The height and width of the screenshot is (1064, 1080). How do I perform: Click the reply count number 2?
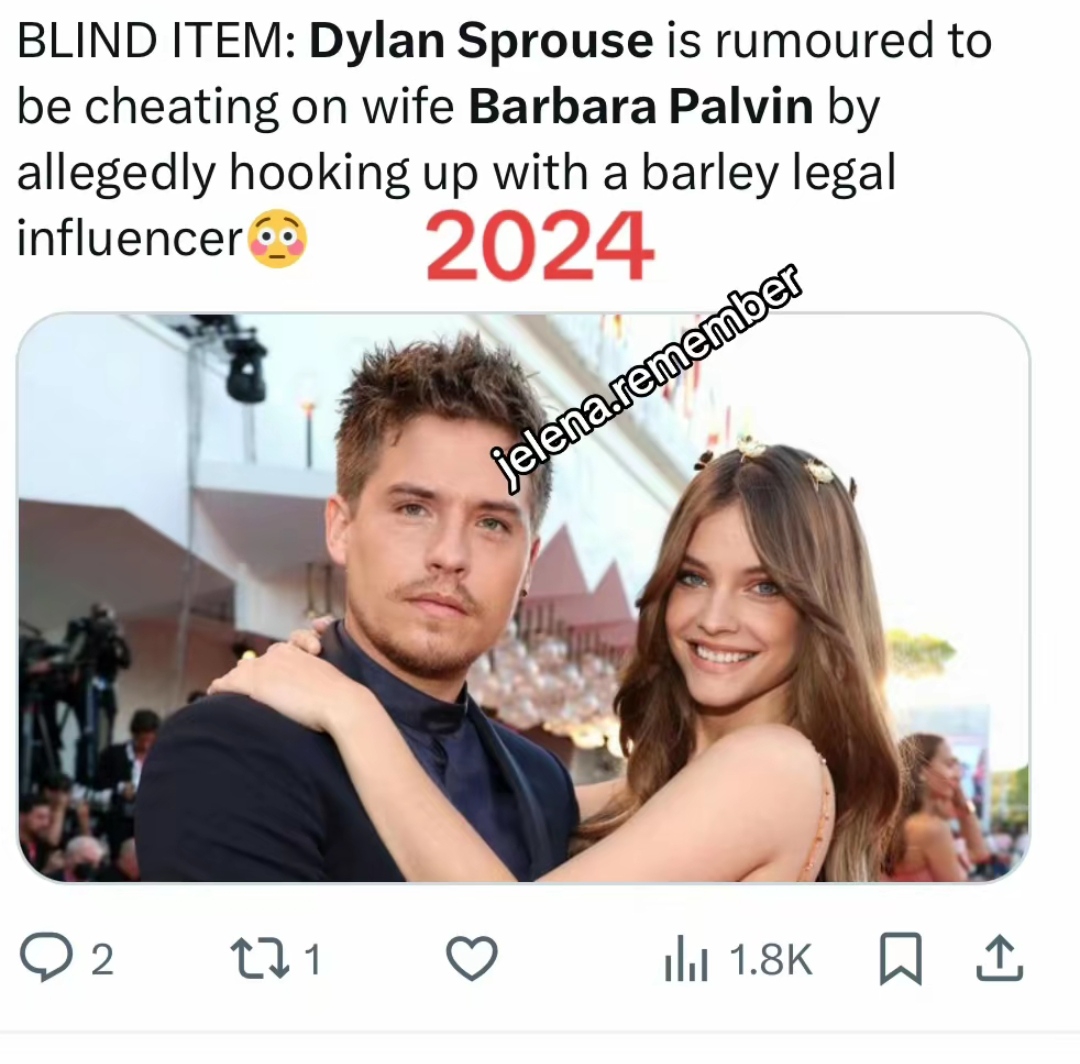point(102,959)
